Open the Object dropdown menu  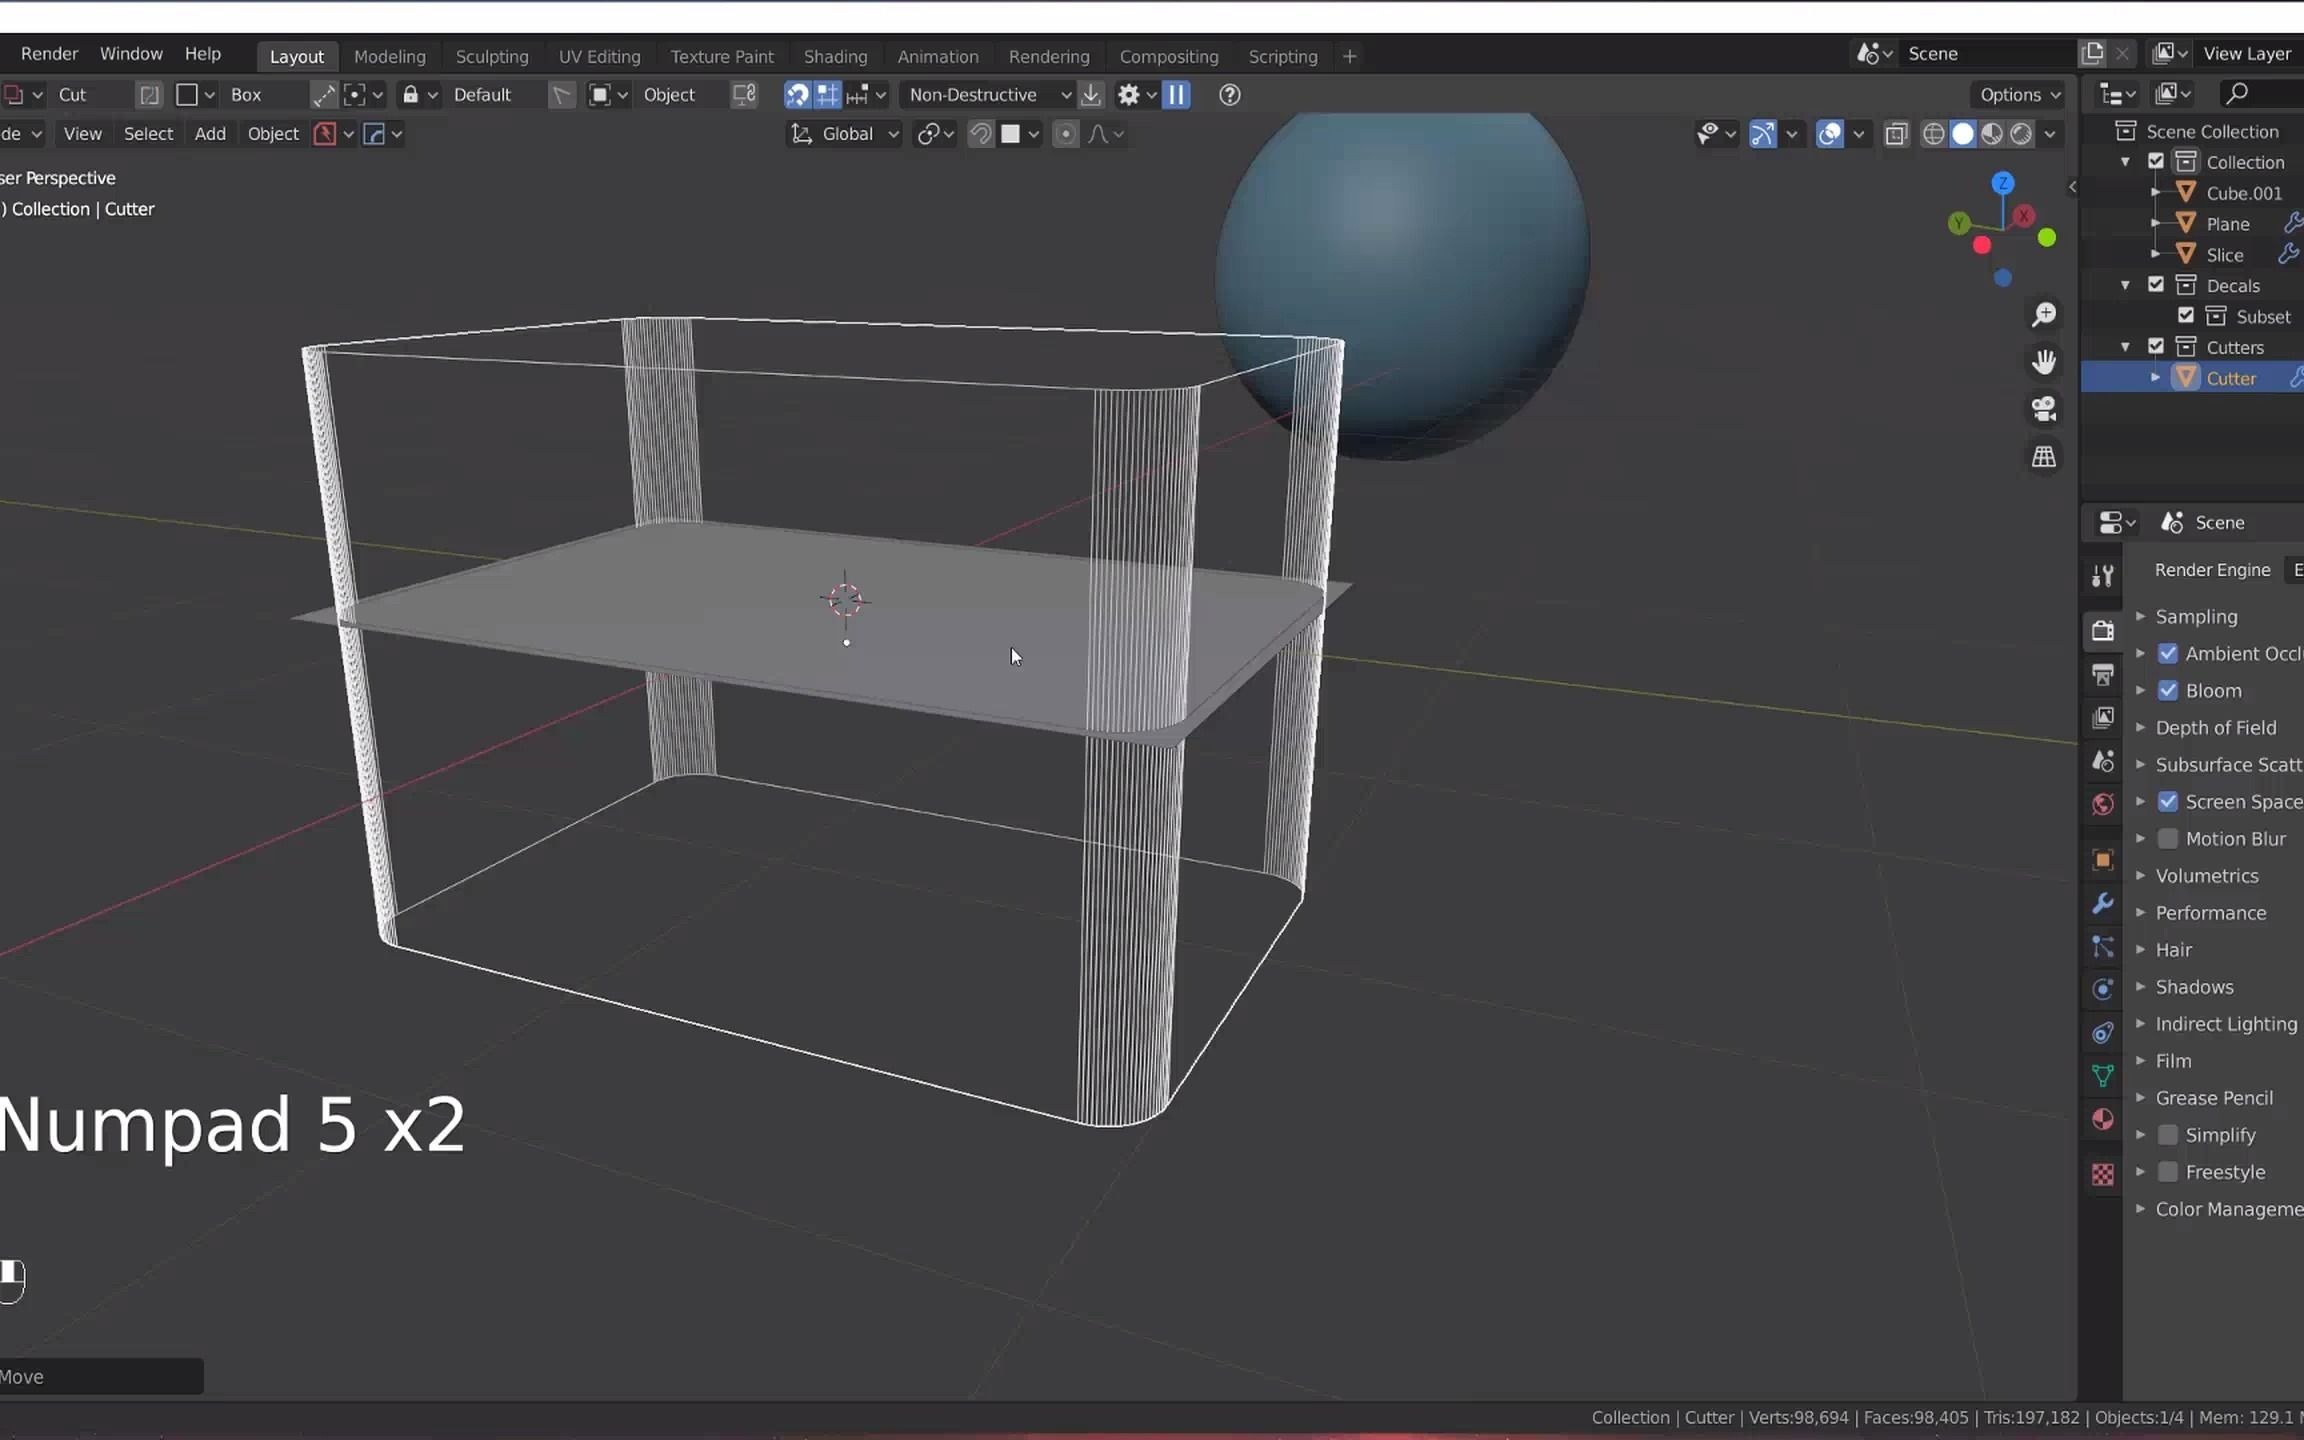(x=272, y=133)
